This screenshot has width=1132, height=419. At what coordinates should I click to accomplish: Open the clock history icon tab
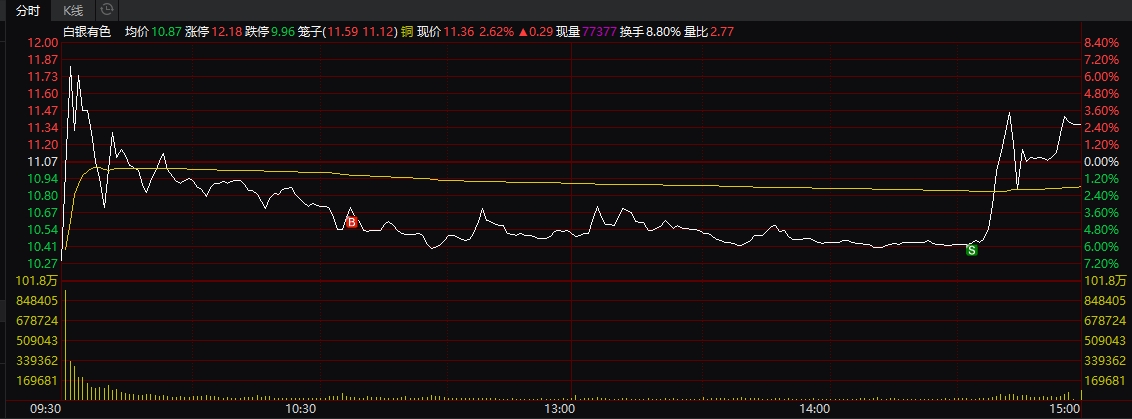[x=107, y=10]
